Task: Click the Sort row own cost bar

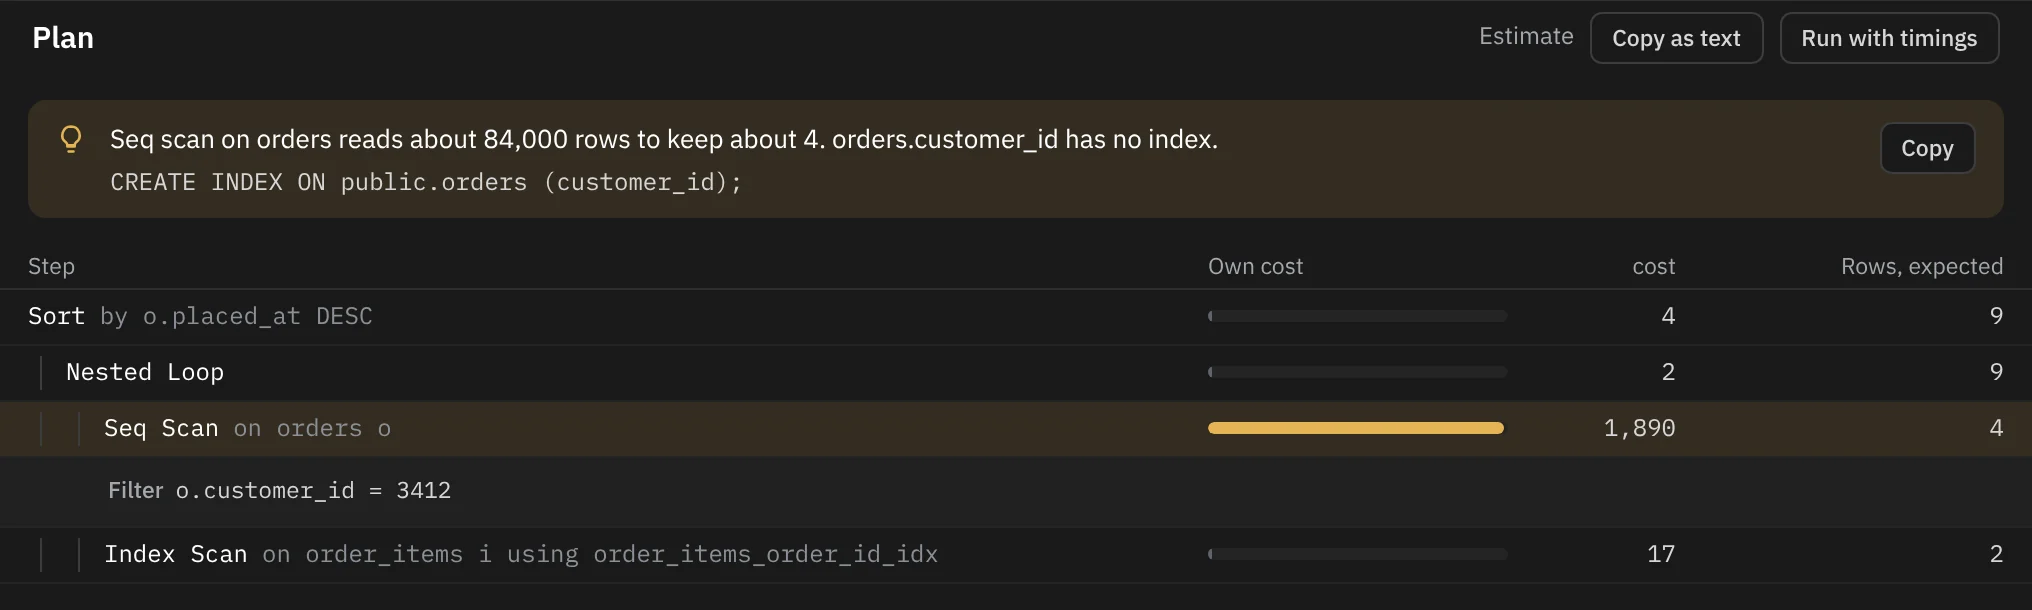Action: point(1357,316)
